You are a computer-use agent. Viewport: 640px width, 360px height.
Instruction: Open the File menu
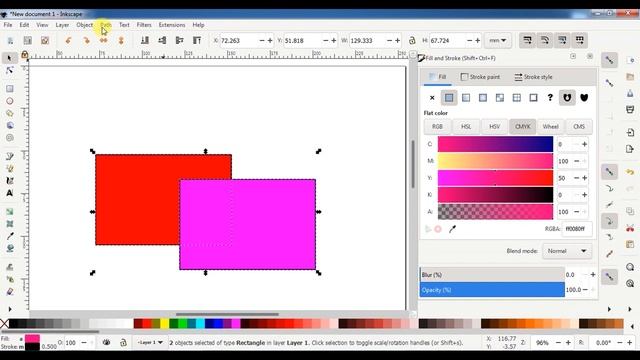[x=8, y=25]
